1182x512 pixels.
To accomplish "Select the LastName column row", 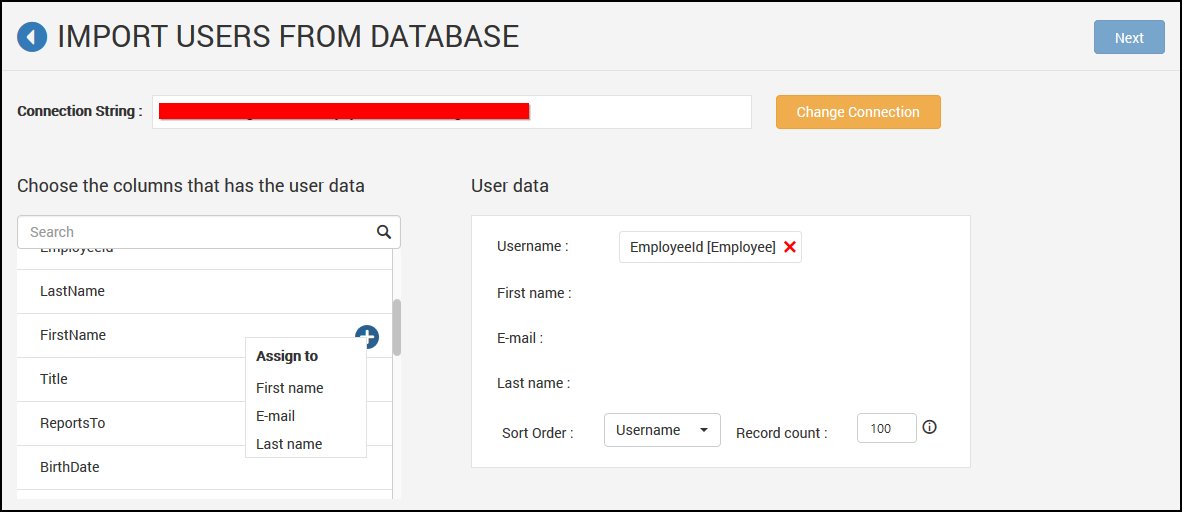I will 204,291.
